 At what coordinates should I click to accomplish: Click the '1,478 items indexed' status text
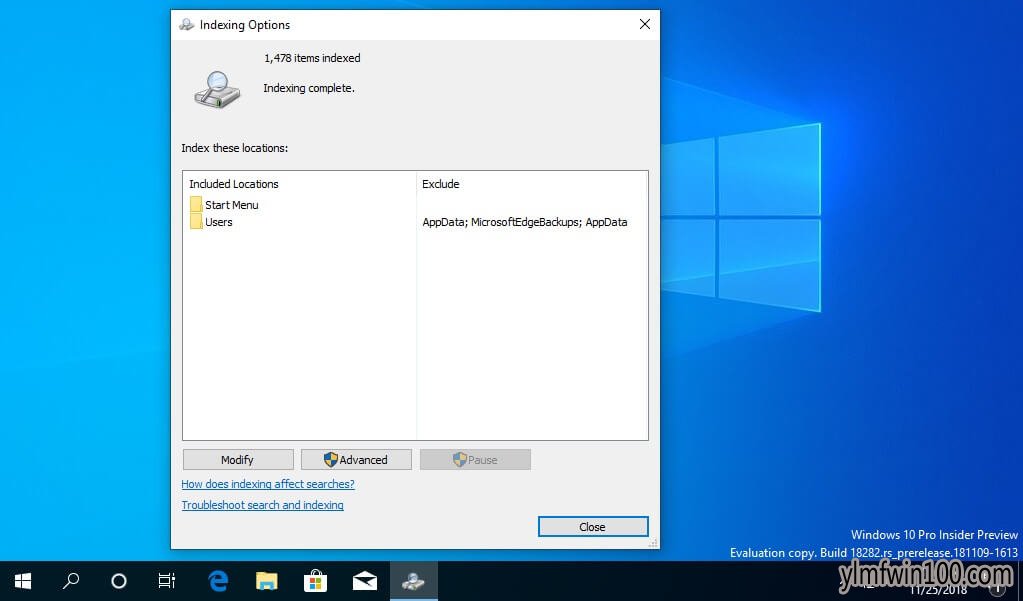tap(312, 58)
